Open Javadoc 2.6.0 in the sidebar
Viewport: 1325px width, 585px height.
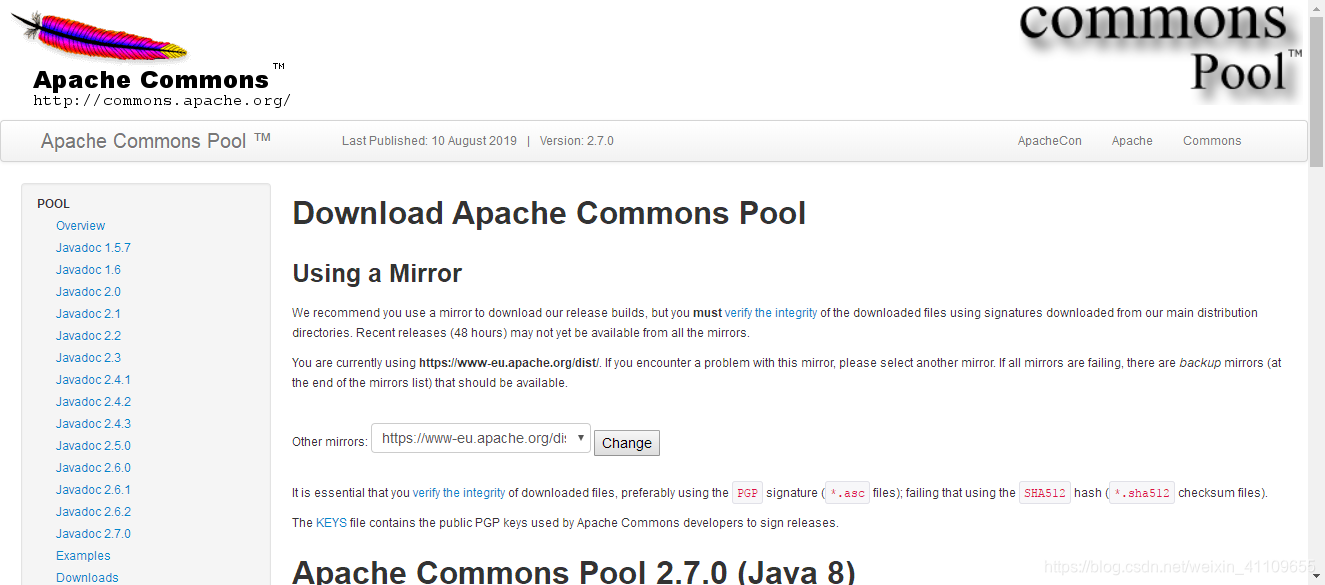pyautogui.click(x=93, y=468)
